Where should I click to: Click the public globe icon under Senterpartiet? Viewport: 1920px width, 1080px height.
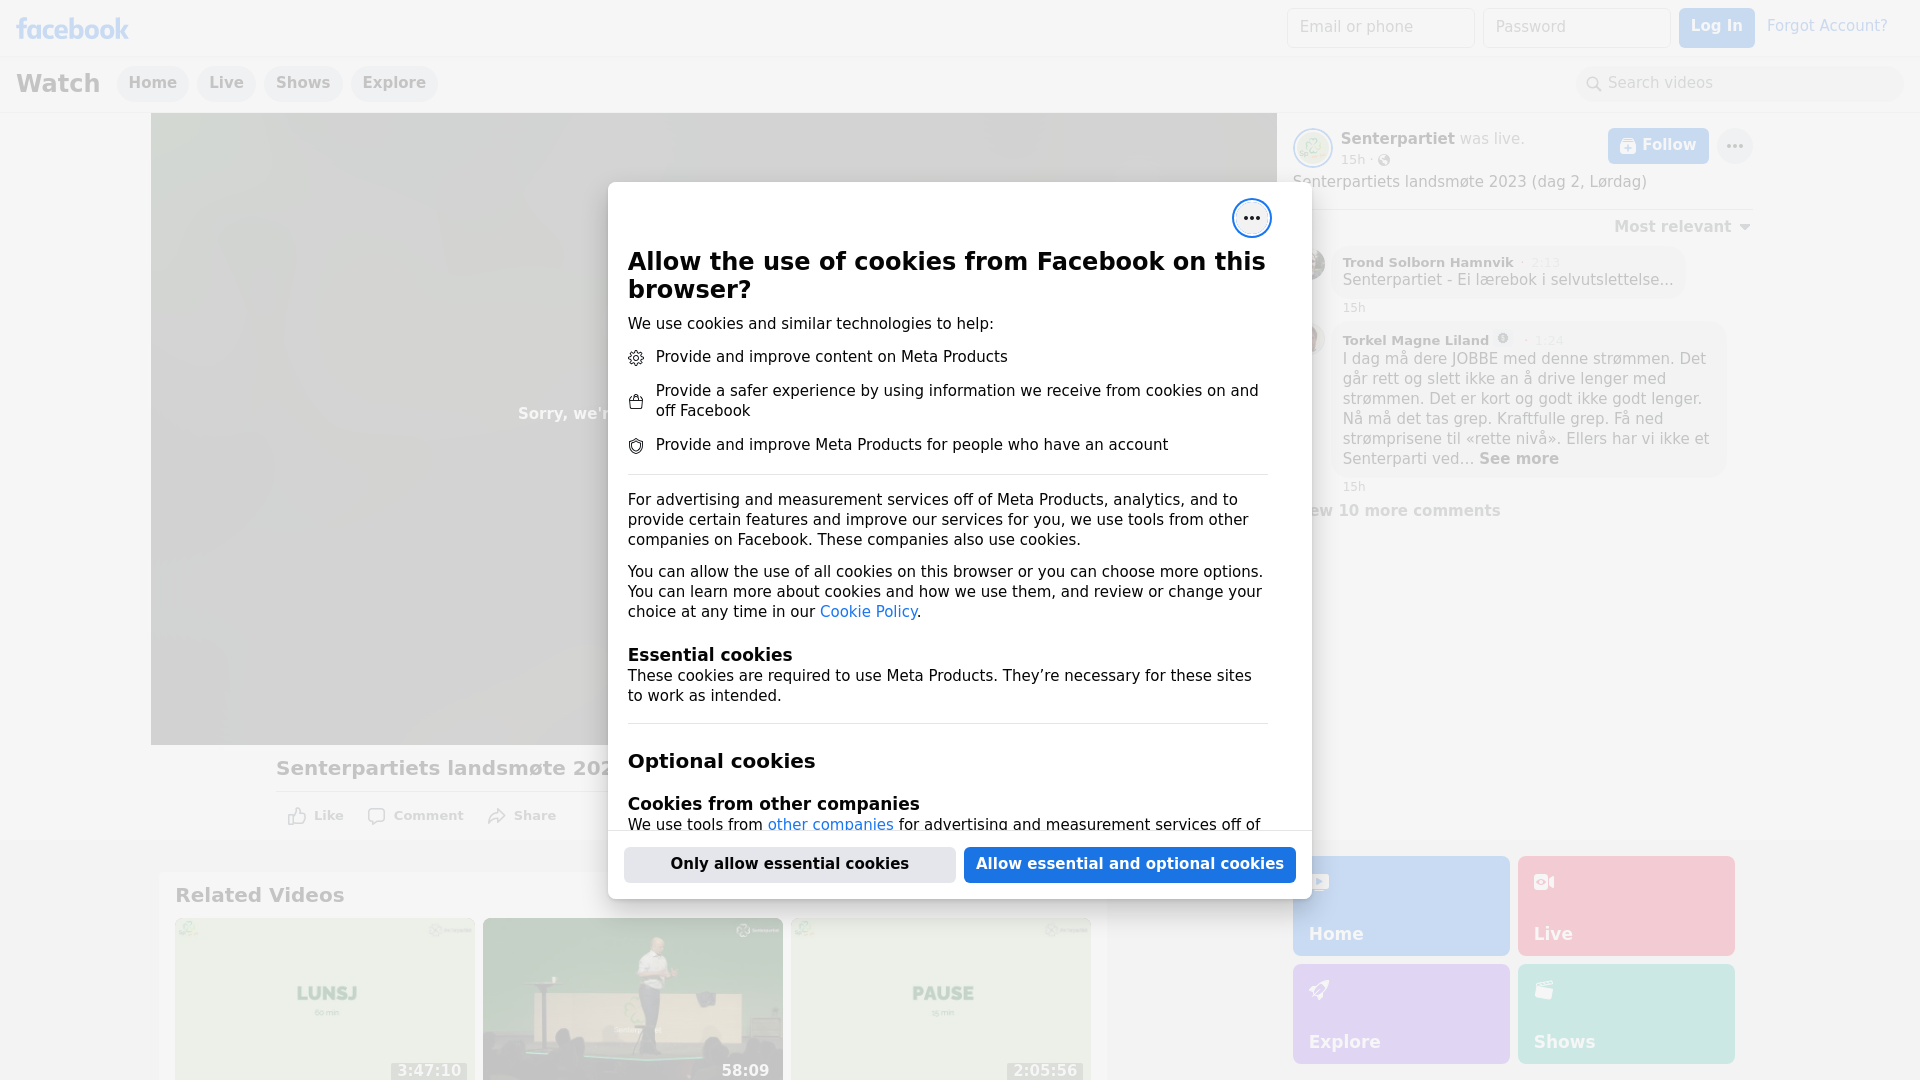[x=1384, y=160]
